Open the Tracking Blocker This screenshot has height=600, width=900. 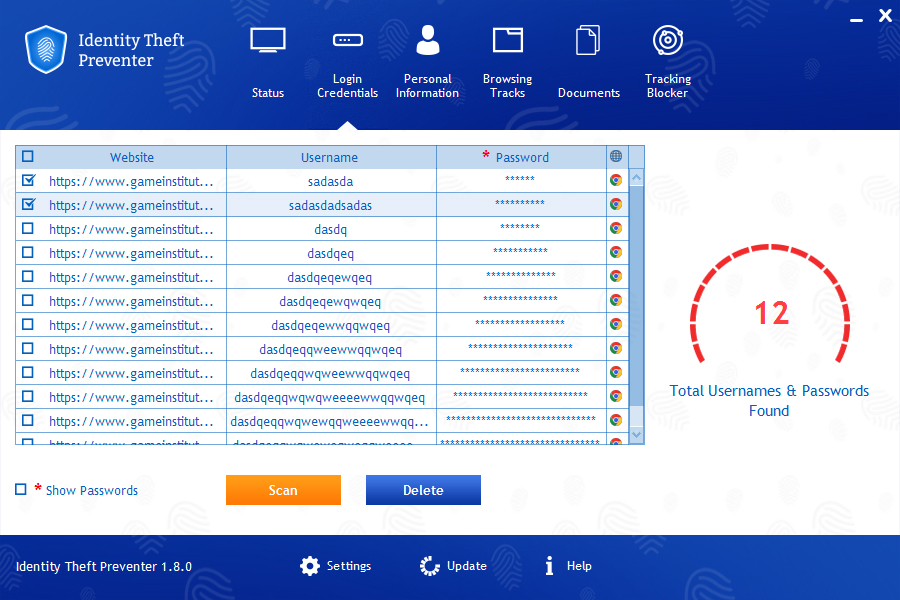click(667, 60)
